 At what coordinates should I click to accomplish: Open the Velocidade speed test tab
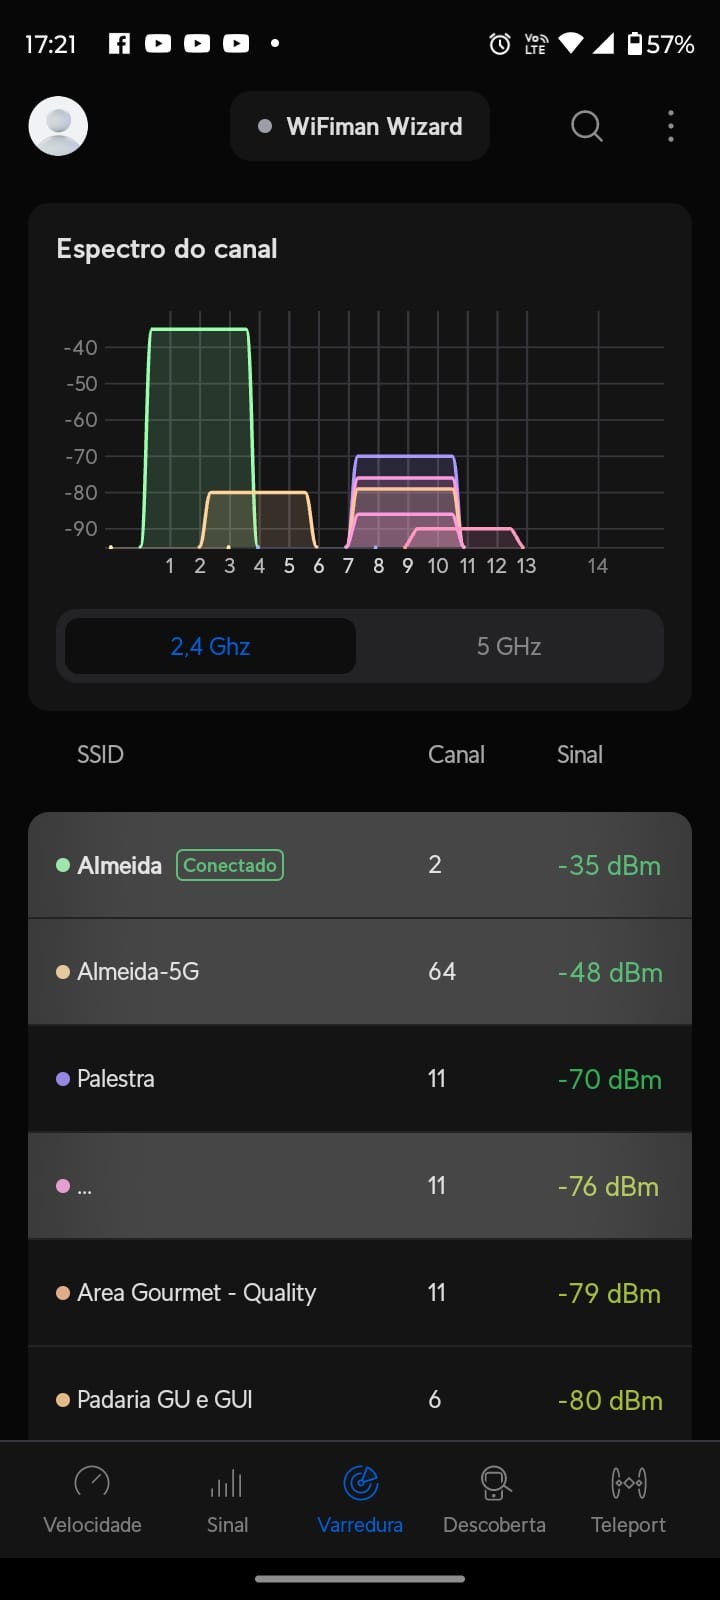click(92, 1499)
